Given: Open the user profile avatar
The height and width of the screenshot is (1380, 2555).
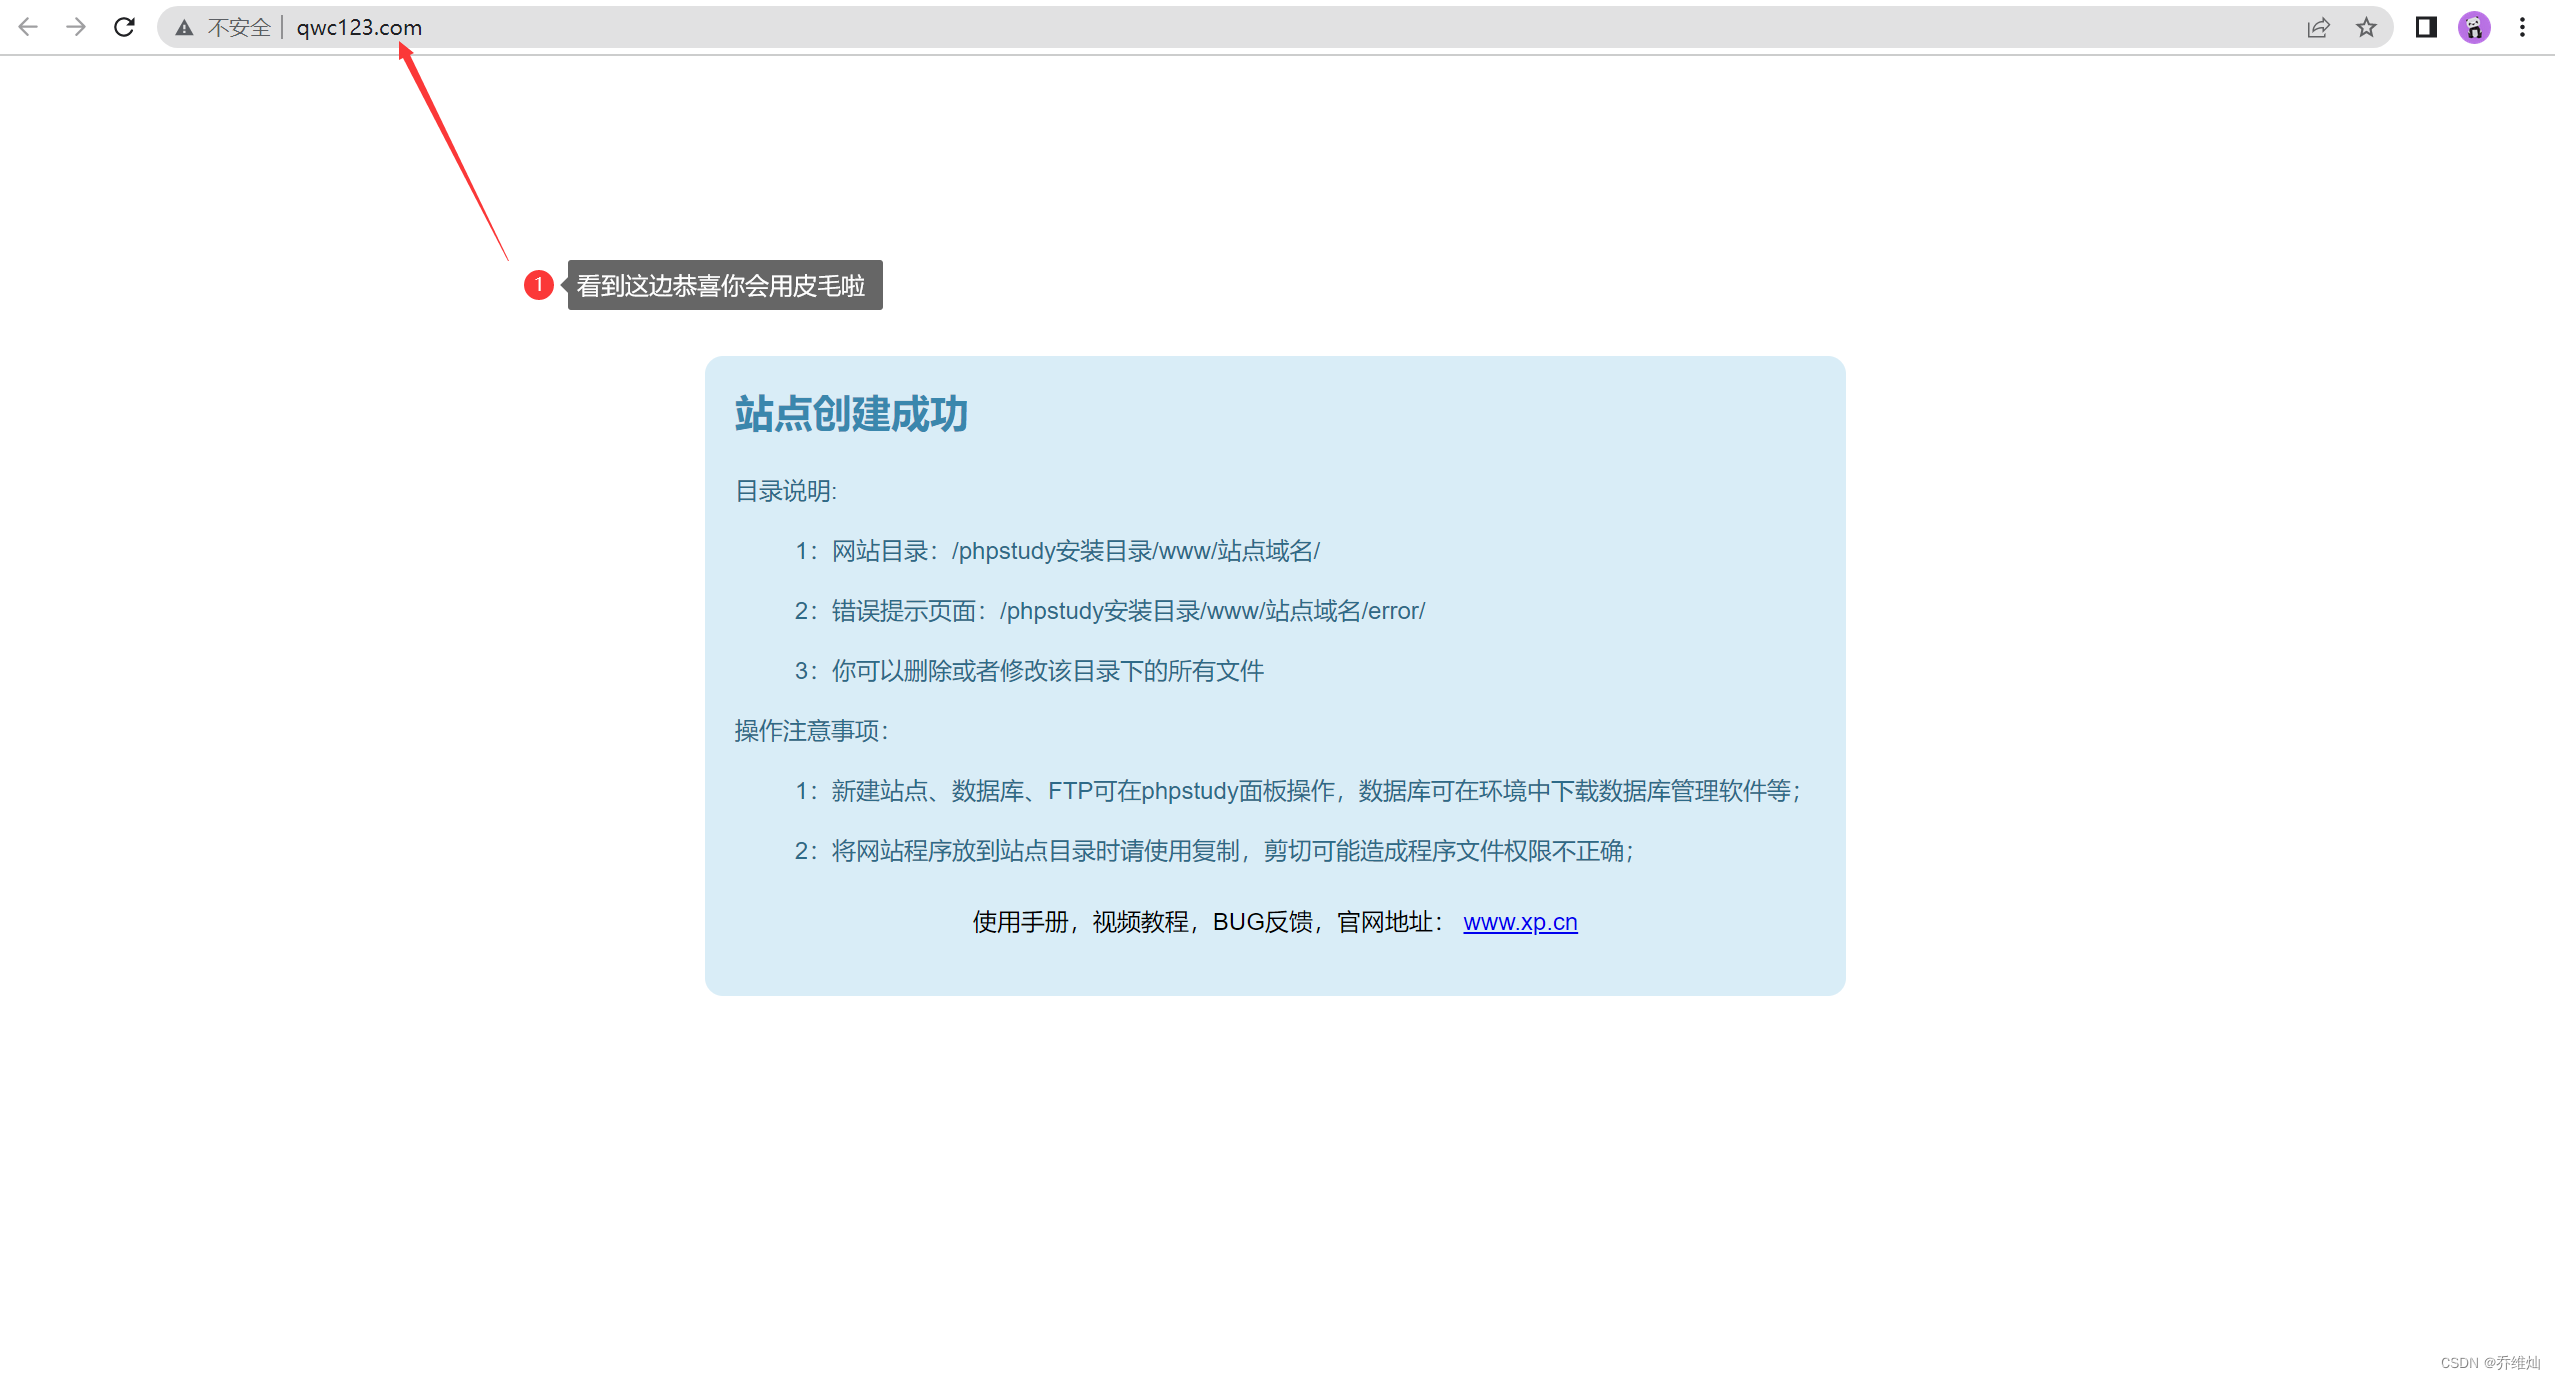Looking at the screenshot, I should (x=2474, y=28).
